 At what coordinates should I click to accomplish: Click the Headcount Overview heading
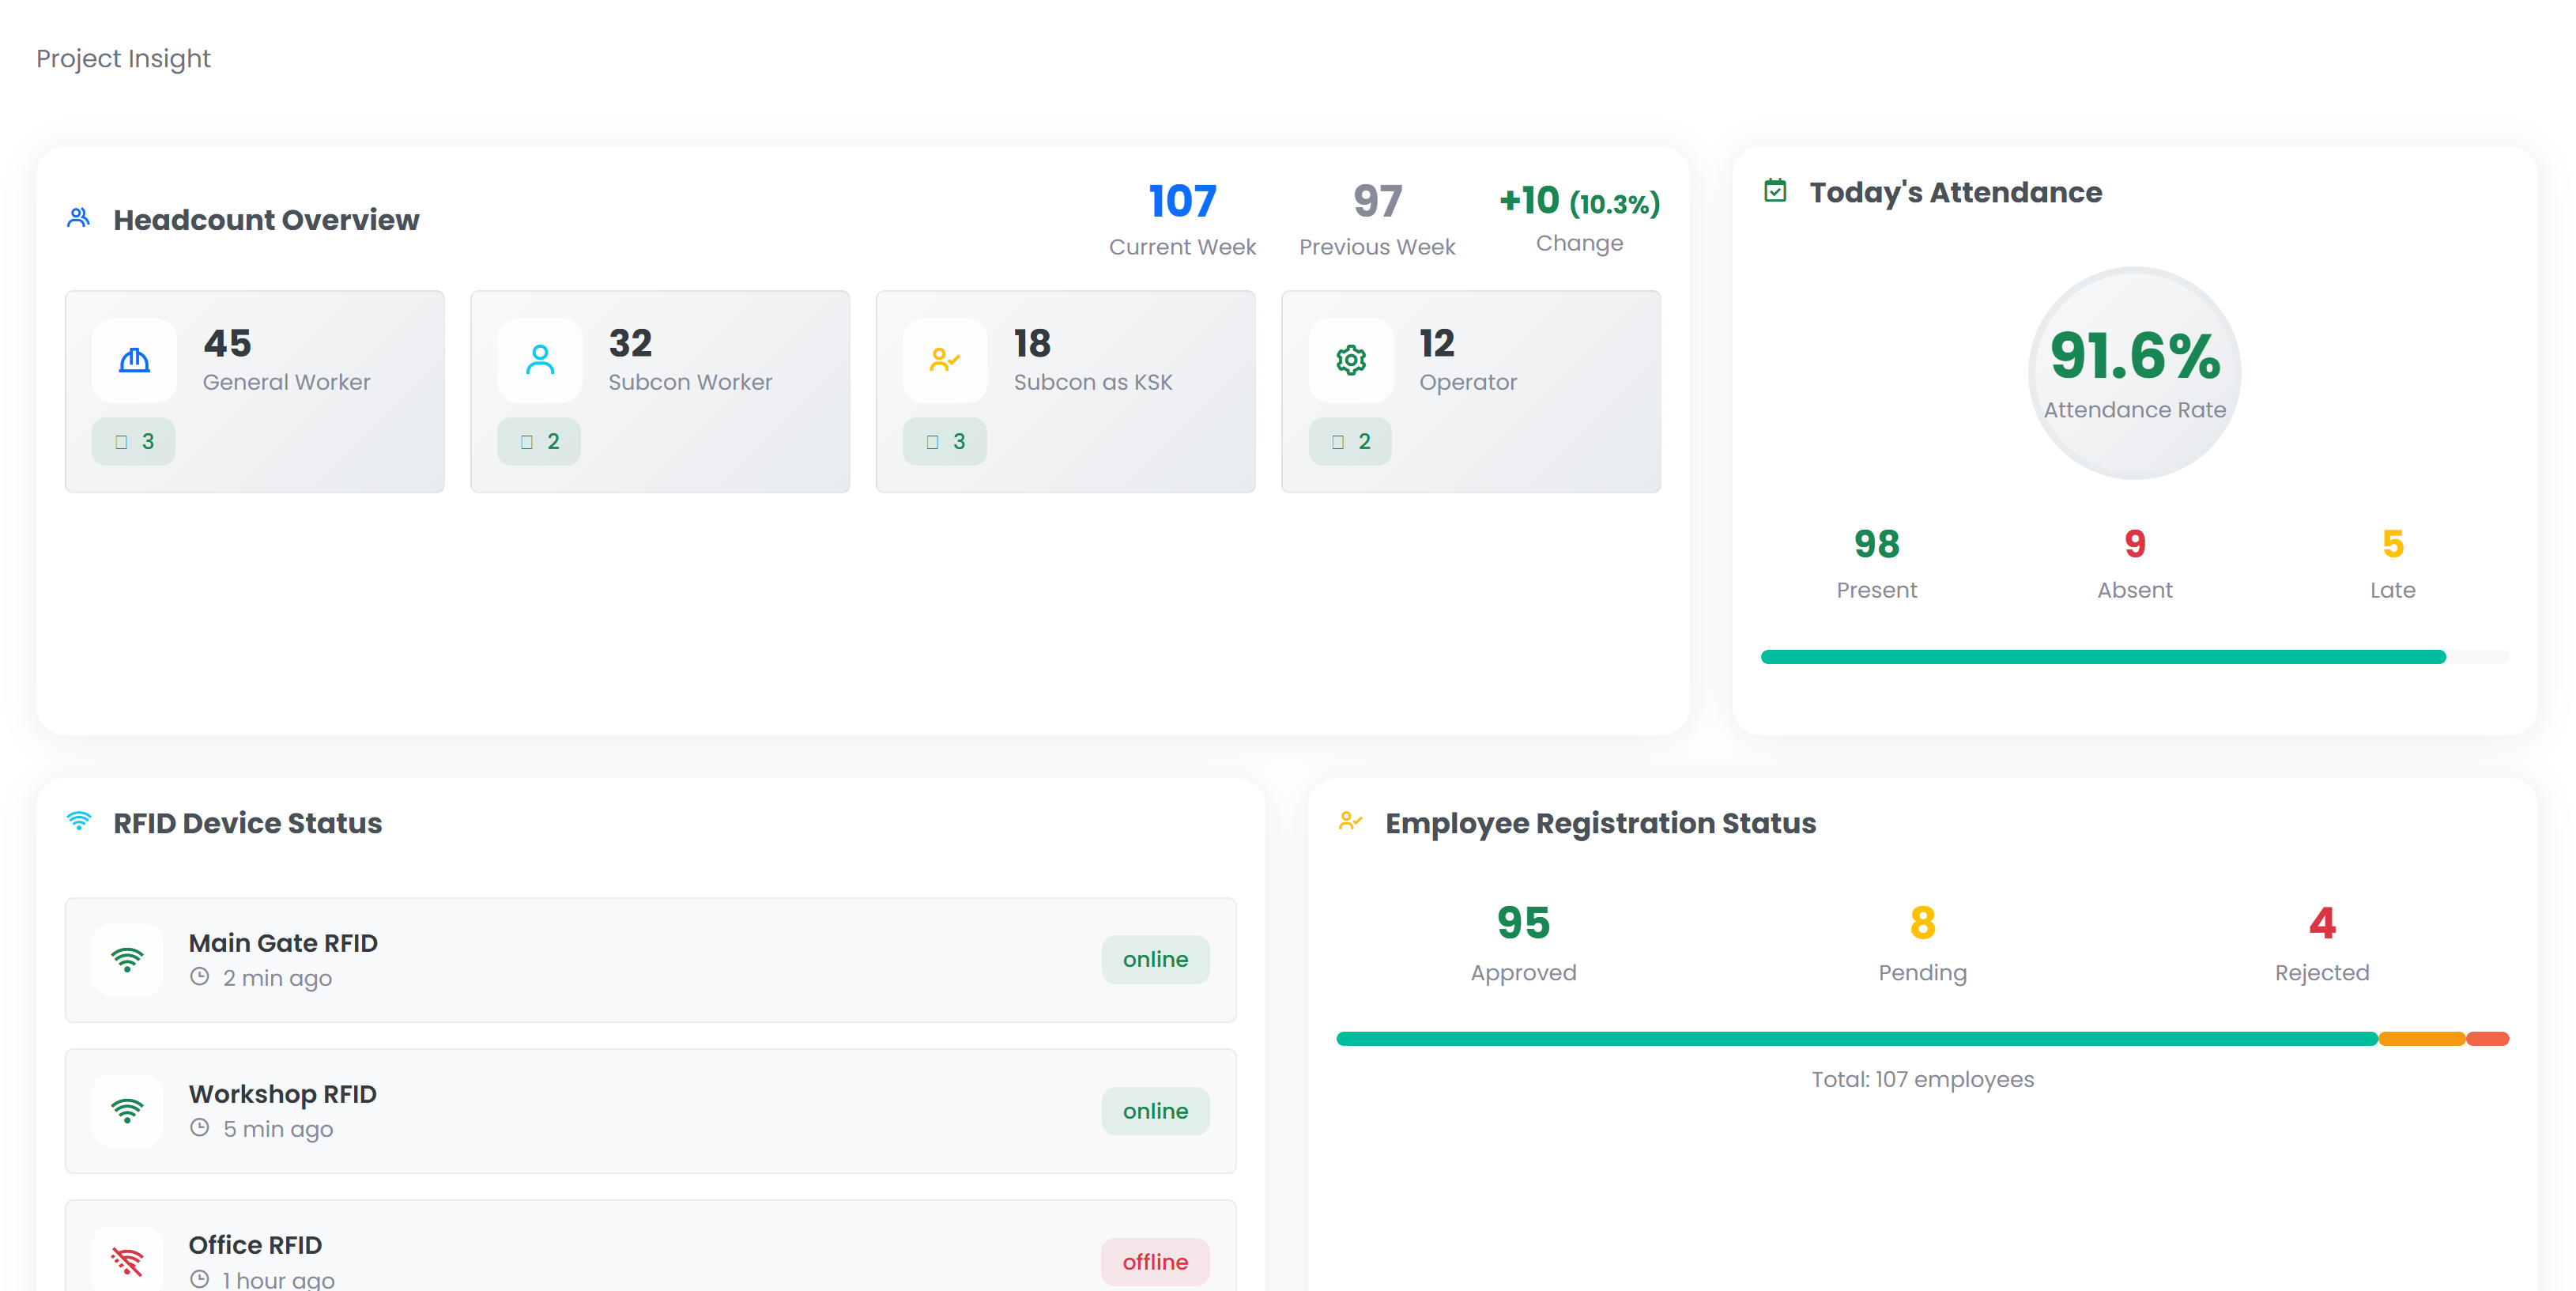point(266,220)
